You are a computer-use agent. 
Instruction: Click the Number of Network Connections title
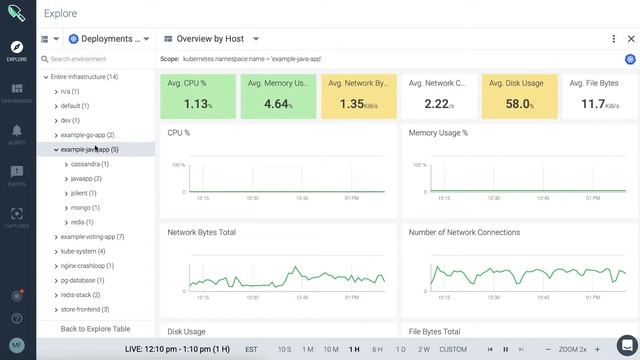(x=464, y=232)
